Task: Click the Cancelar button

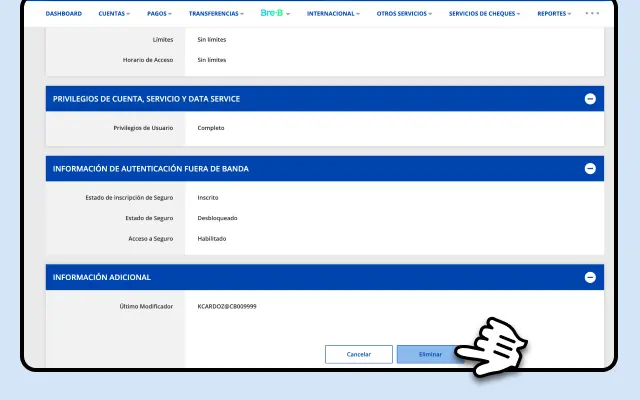Action: coord(359,354)
